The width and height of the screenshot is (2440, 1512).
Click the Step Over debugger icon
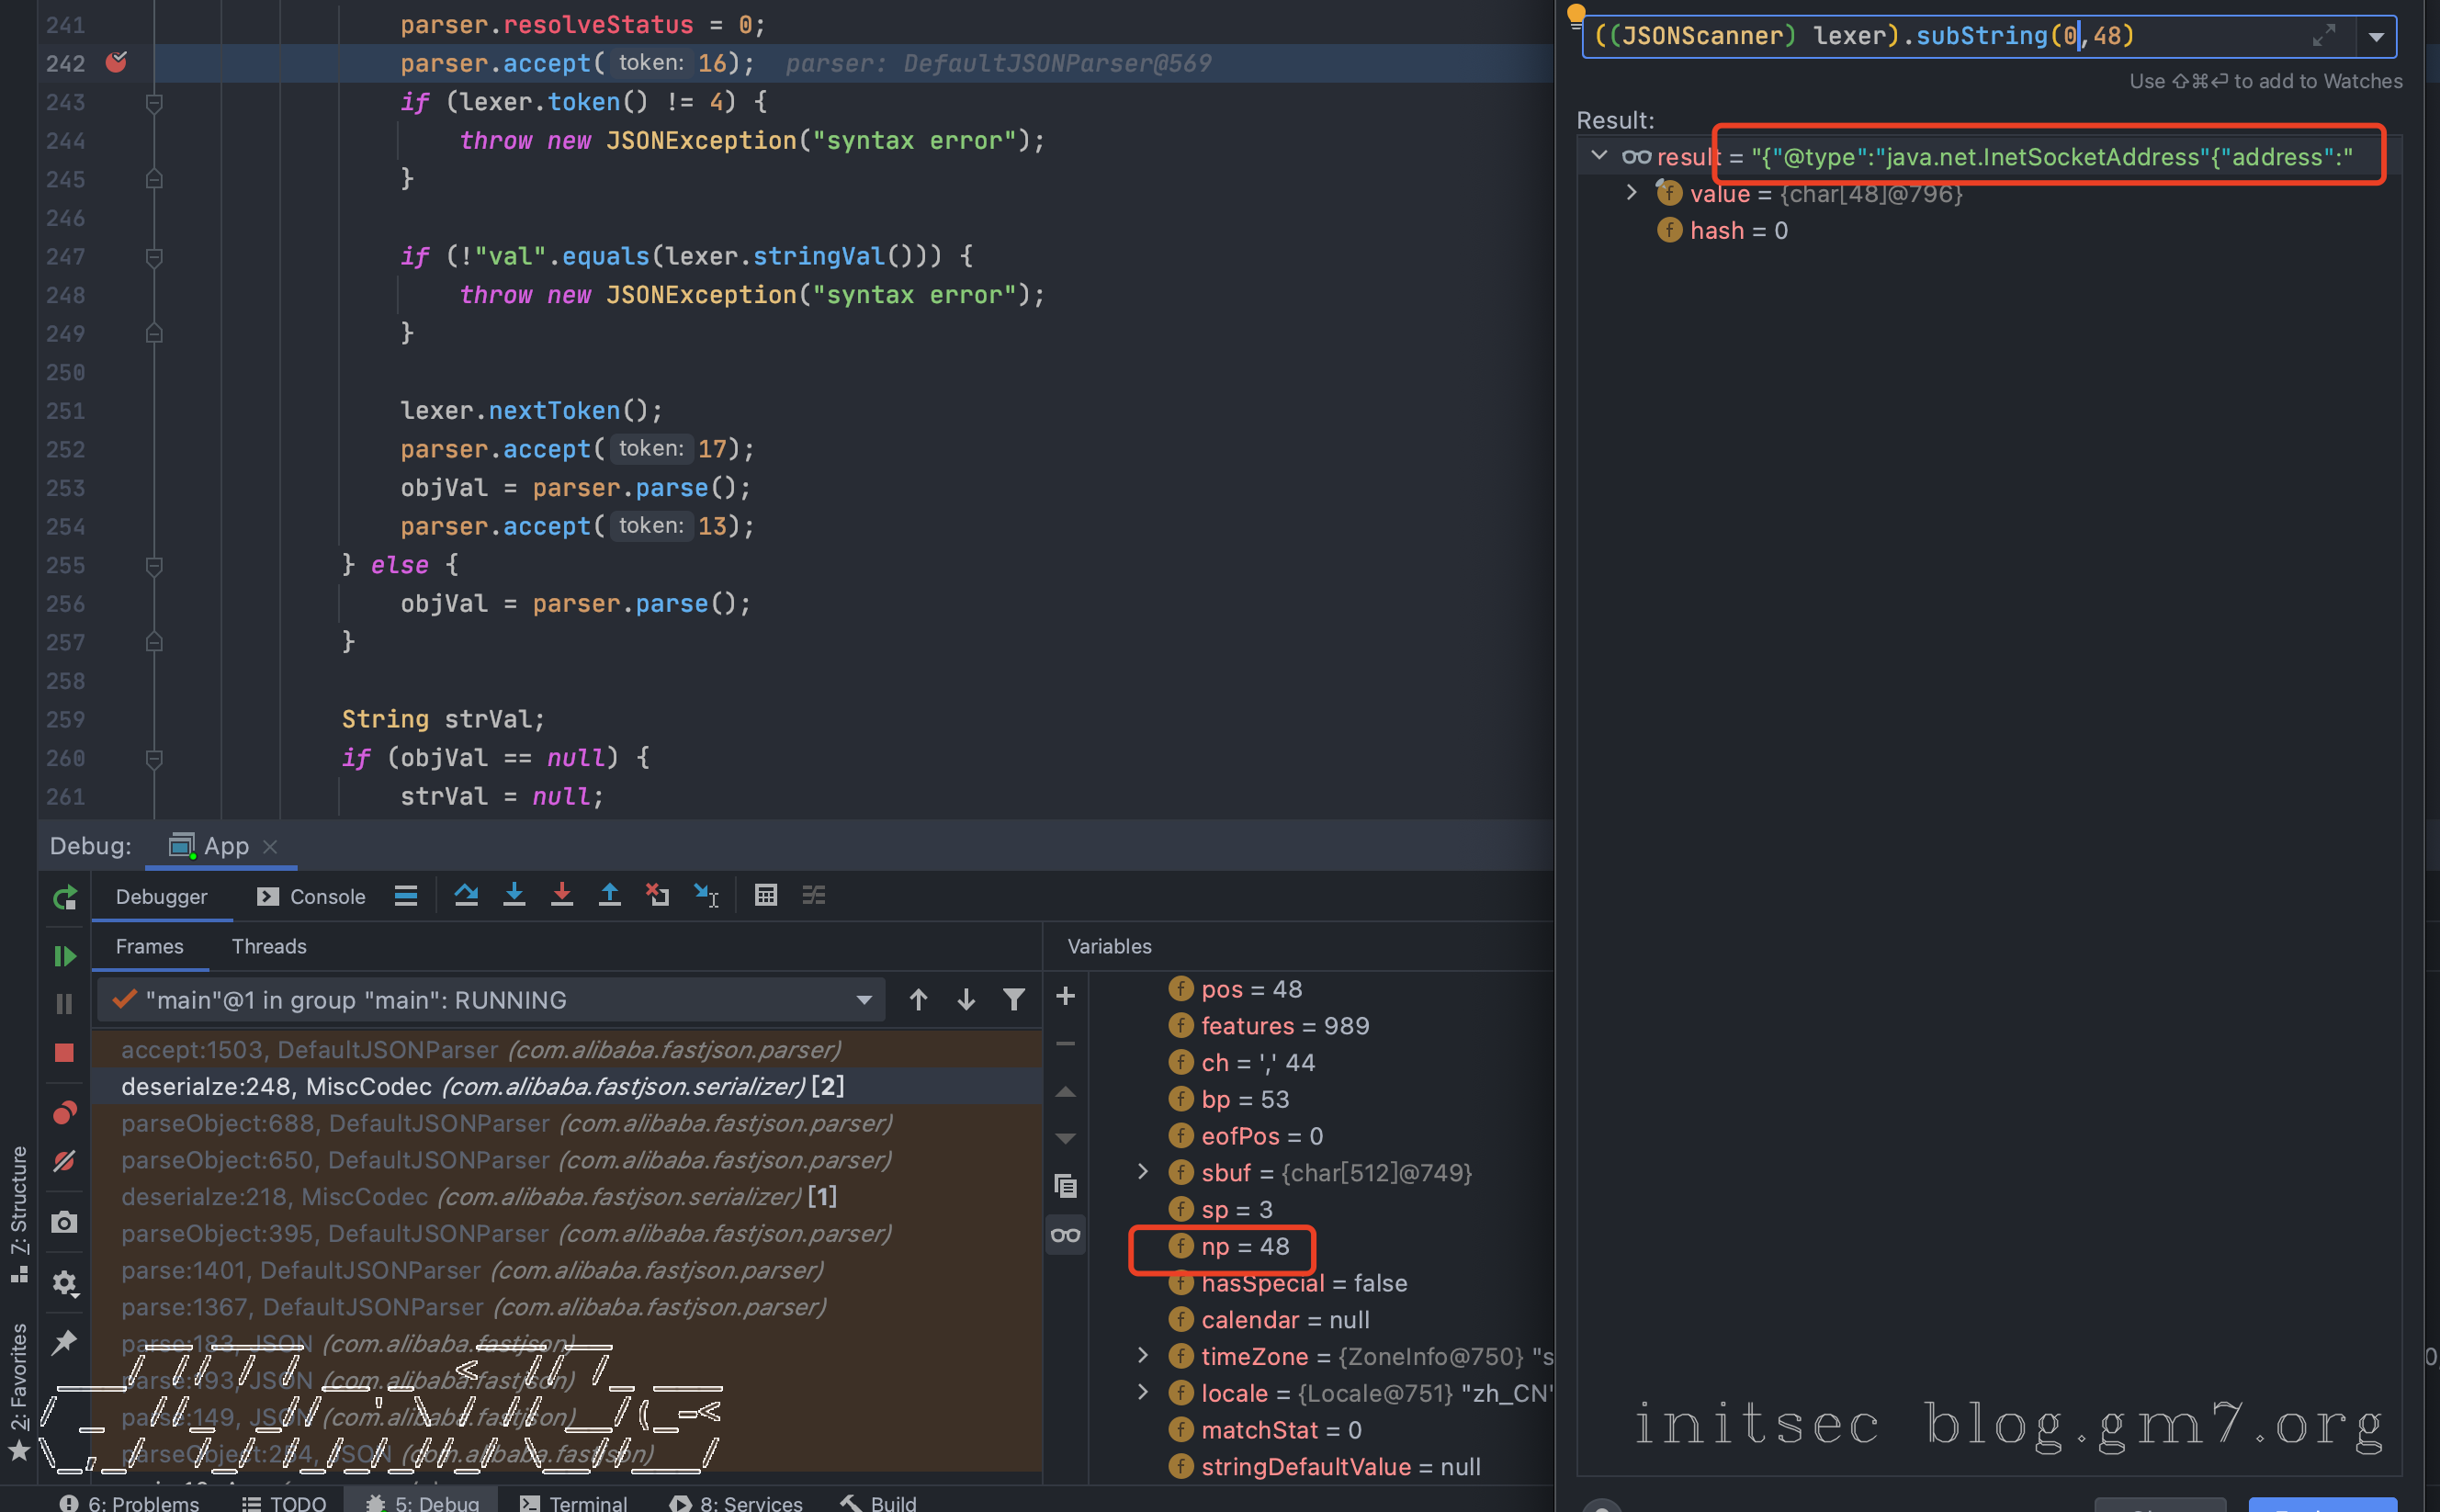coord(466,895)
